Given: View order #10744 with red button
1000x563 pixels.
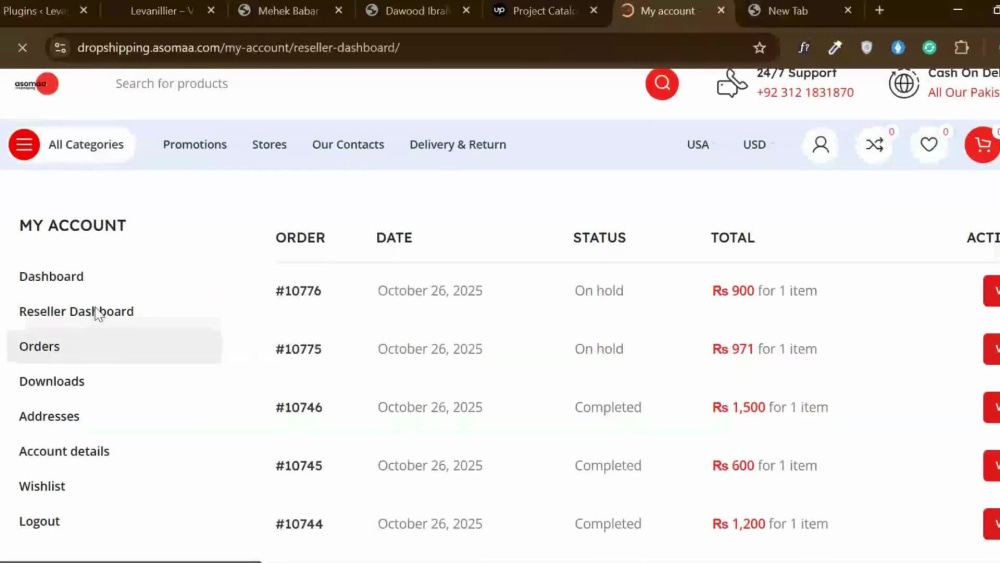Looking at the screenshot, I should 992,524.
